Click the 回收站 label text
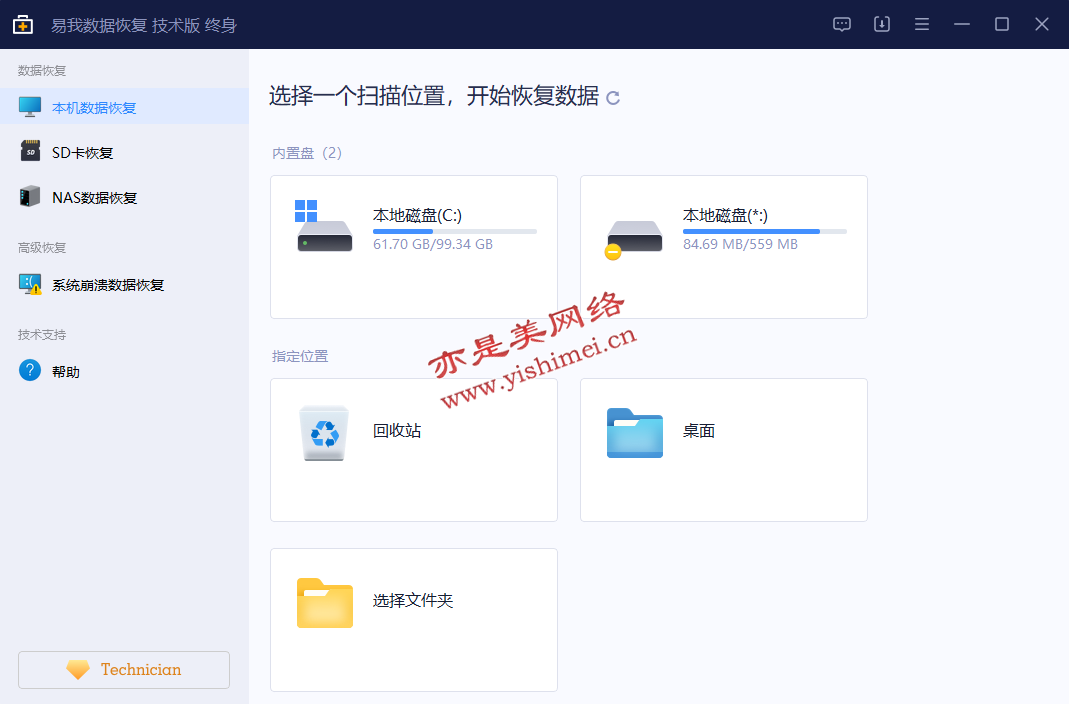This screenshot has height=704, width=1069. tap(397, 431)
